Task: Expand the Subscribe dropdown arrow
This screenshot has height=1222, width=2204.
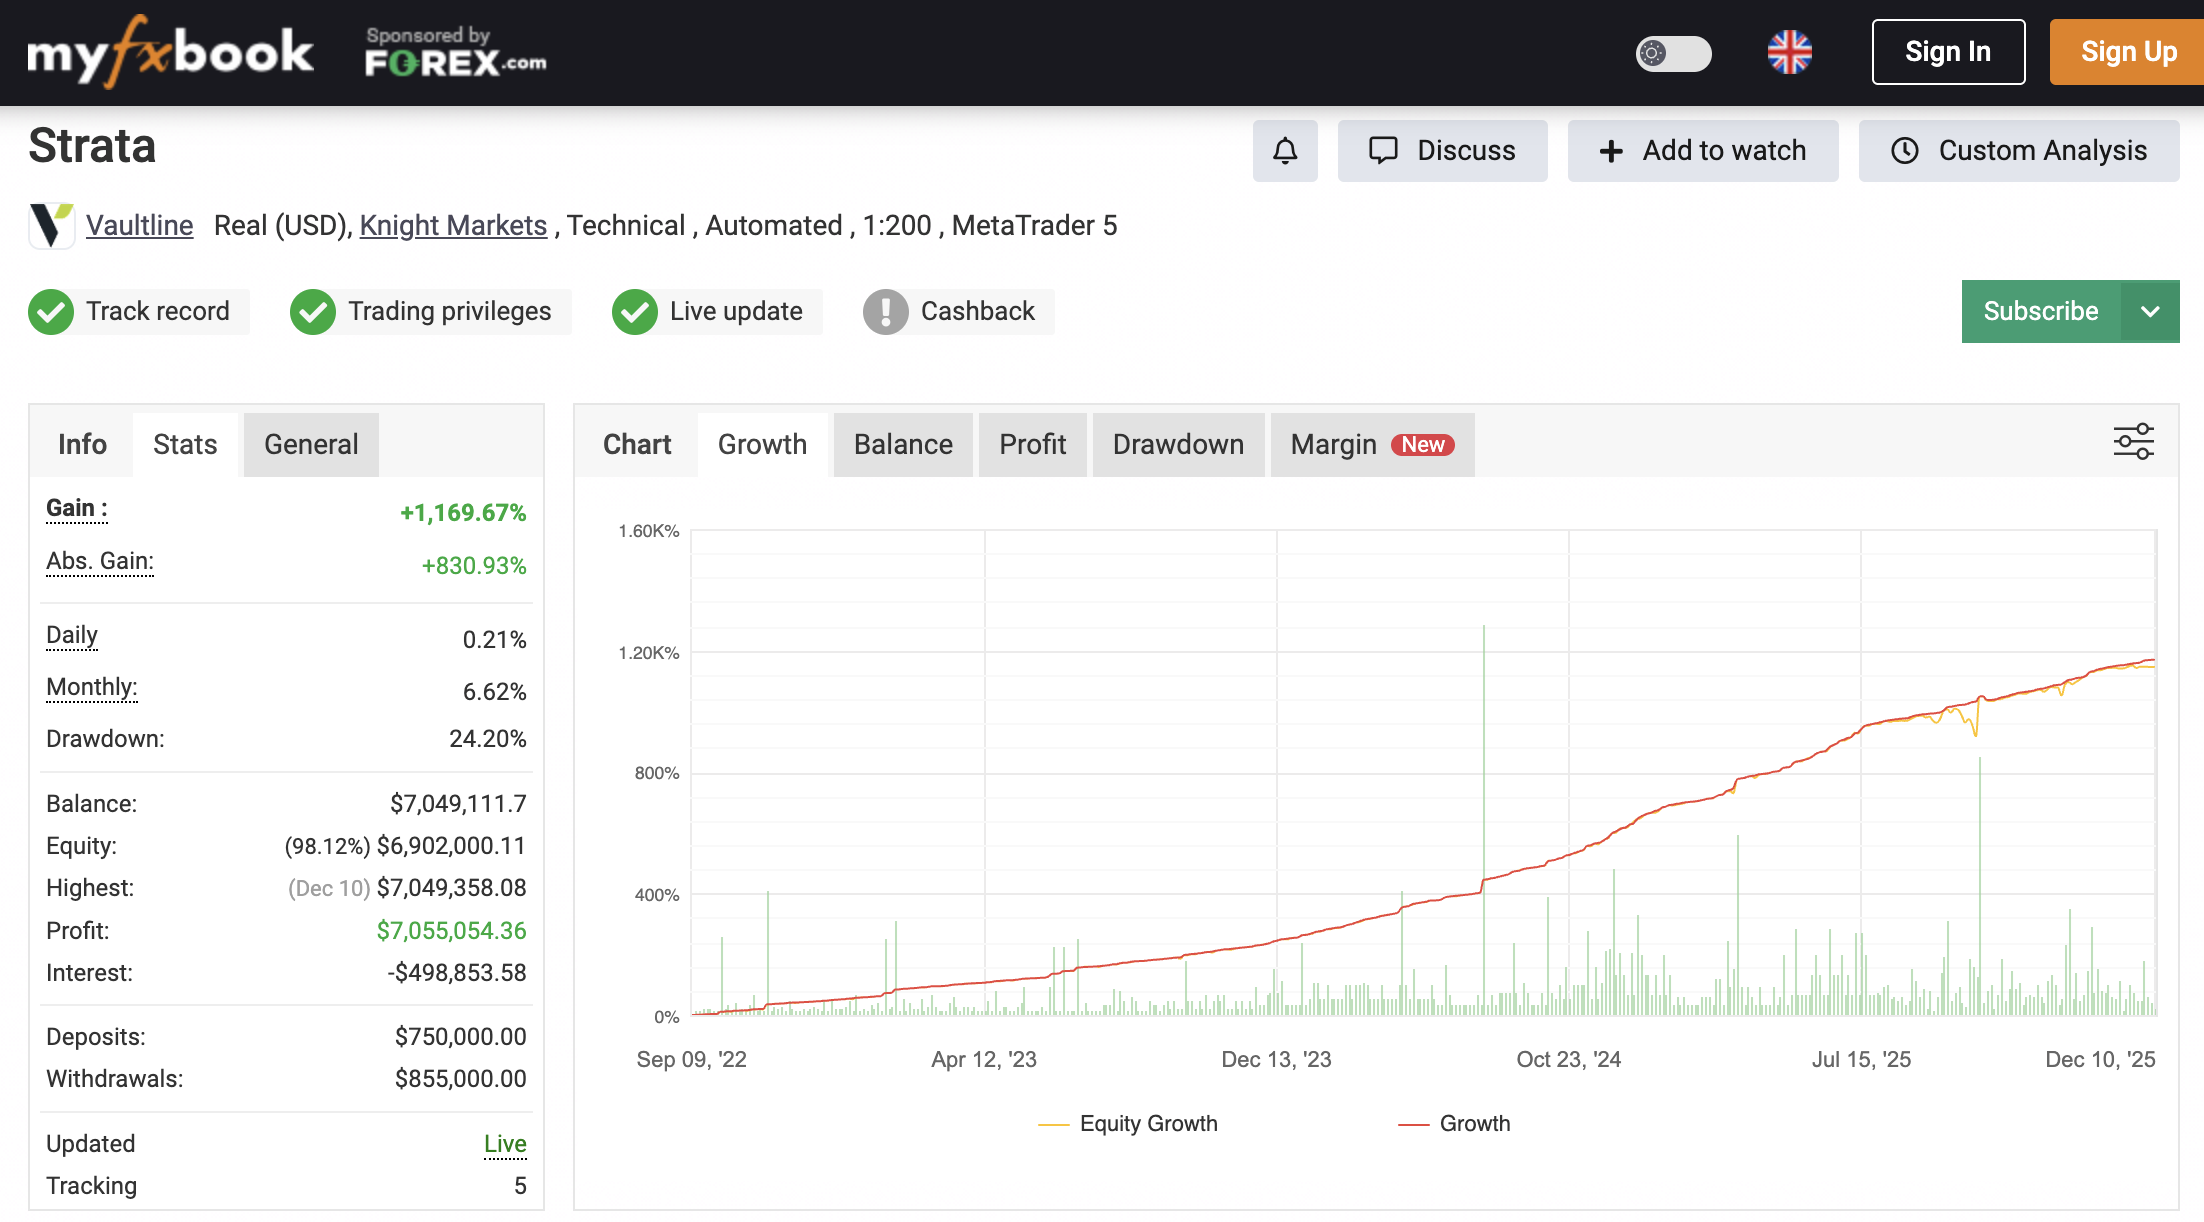Action: coord(2151,311)
